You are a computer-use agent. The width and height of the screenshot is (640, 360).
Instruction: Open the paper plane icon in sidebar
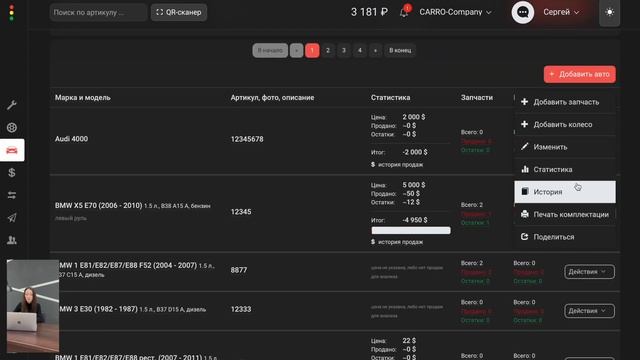[x=12, y=218]
